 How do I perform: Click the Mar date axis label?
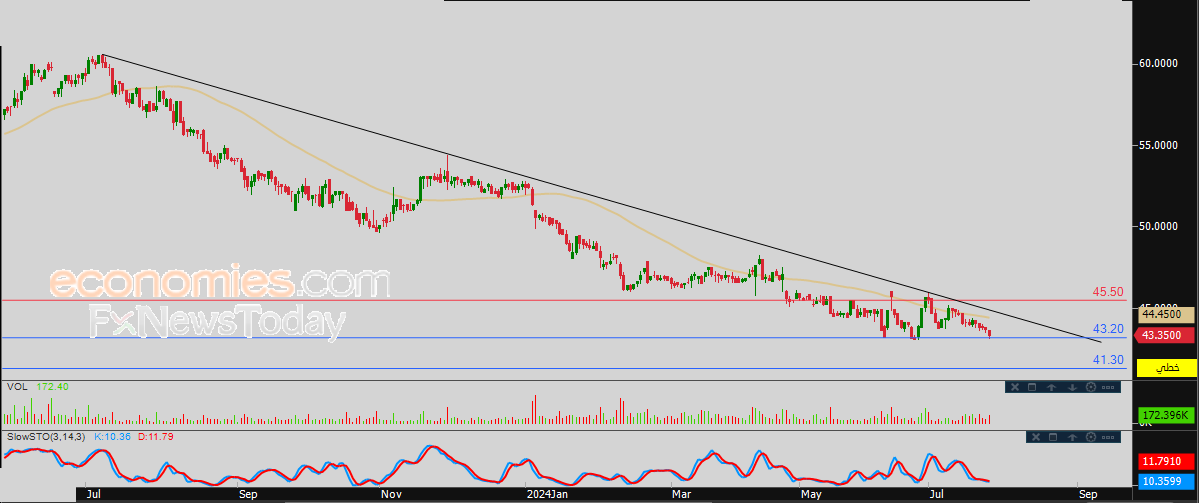681,494
